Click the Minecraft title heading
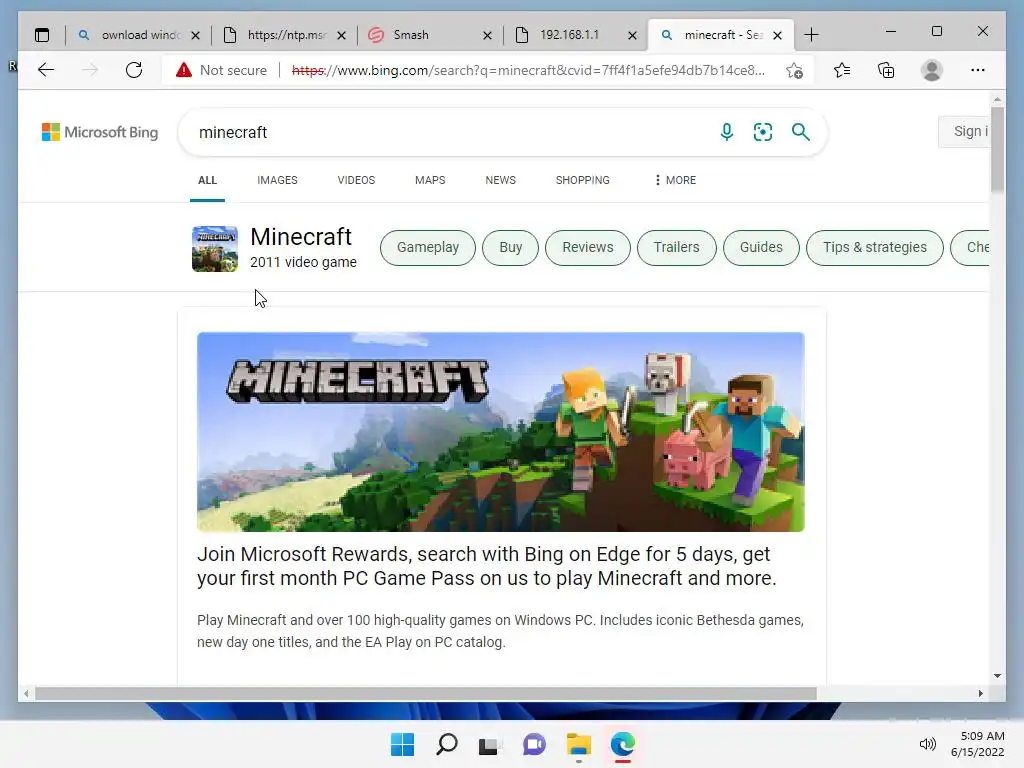 (x=301, y=236)
